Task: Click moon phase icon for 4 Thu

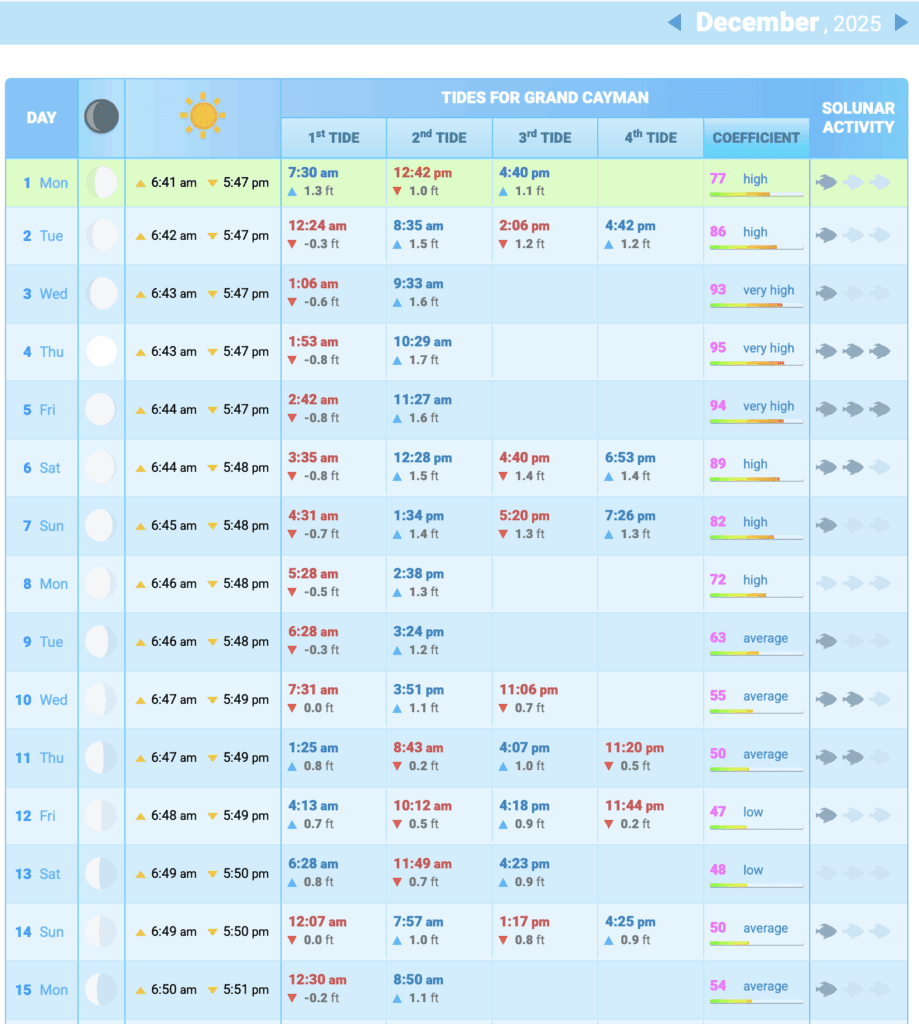Action: pyautogui.click(x=101, y=351)
